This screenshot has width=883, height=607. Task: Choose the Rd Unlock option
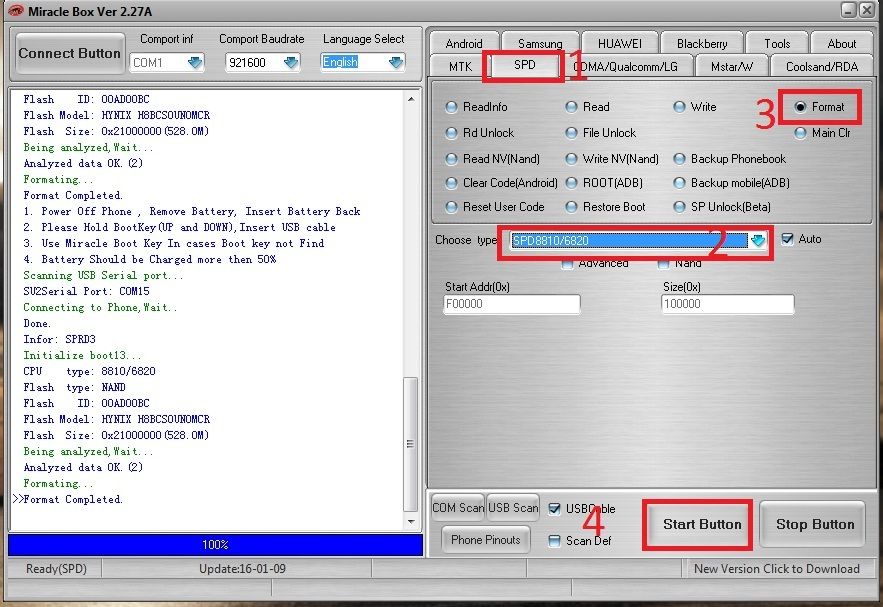pyautogui.click(x=453, y=133)
